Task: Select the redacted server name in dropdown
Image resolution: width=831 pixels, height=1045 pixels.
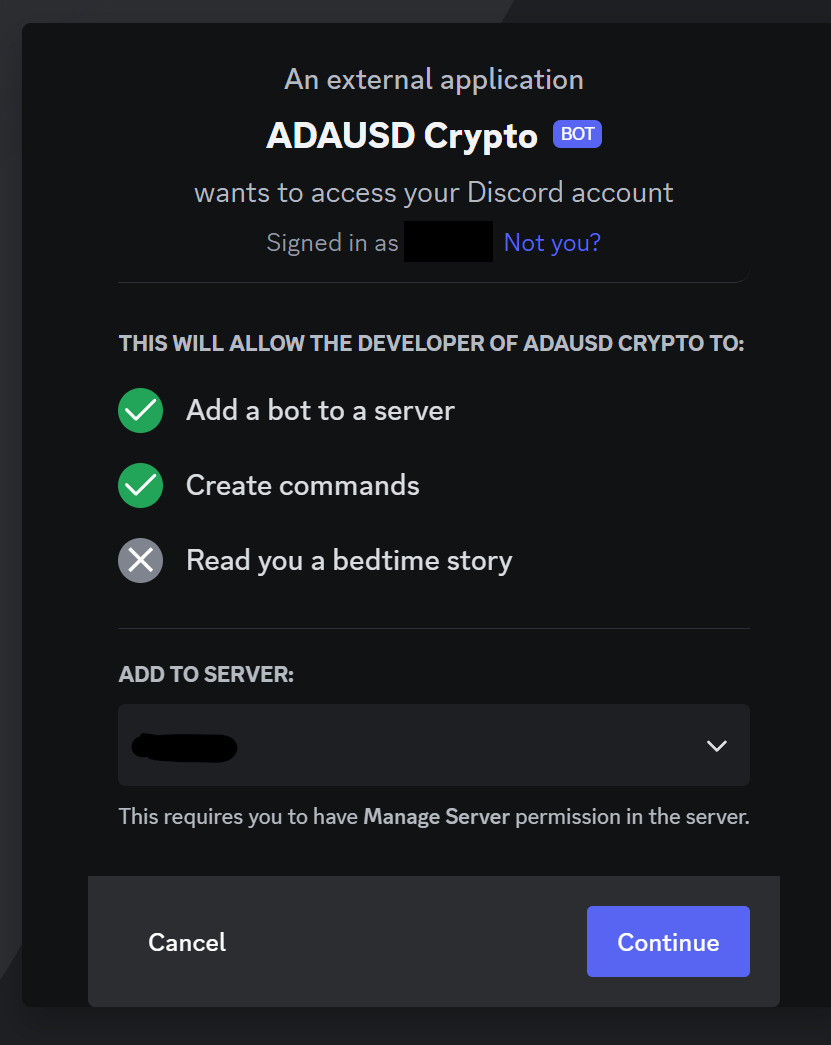Action: pyautogui.click(x=185, y=747)
